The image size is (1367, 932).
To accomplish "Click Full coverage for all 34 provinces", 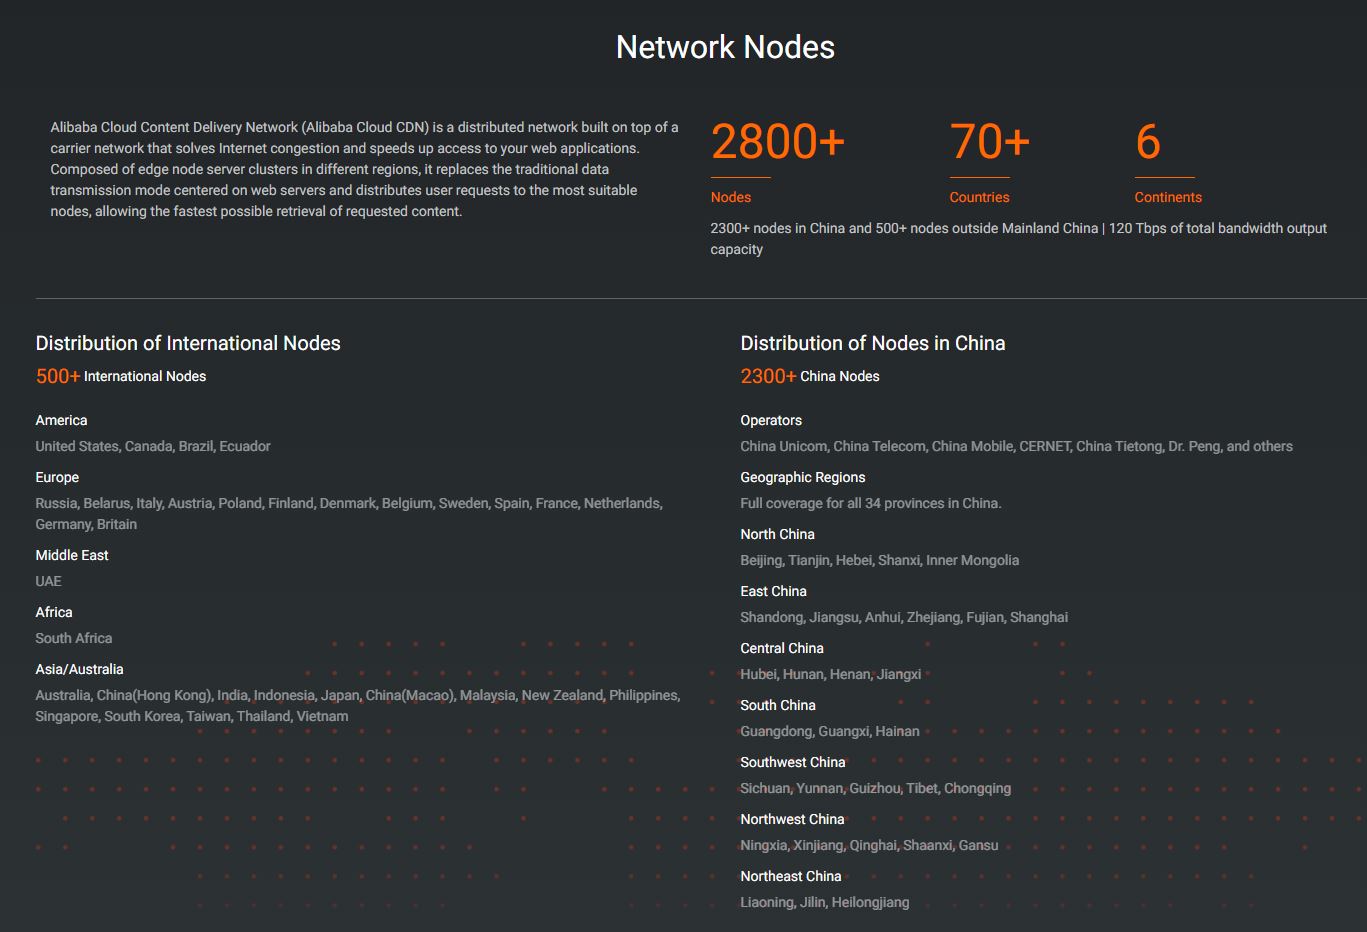I will (x=871, y=503).
